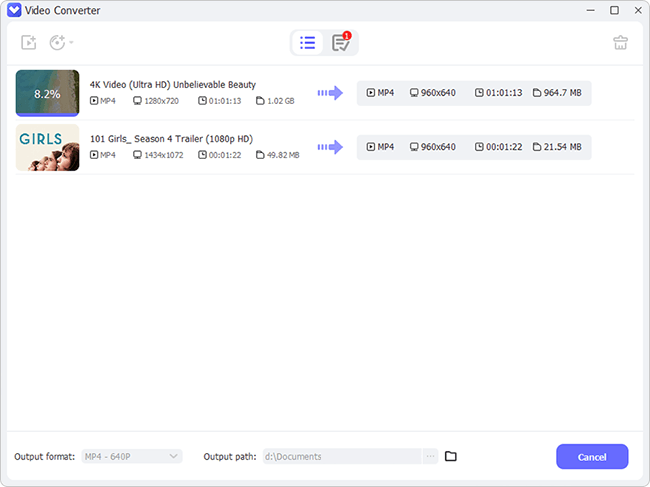
Task: Click the title 4K Video (Ultra HD) Unbelievable Beauty
Action: (173, 85)
